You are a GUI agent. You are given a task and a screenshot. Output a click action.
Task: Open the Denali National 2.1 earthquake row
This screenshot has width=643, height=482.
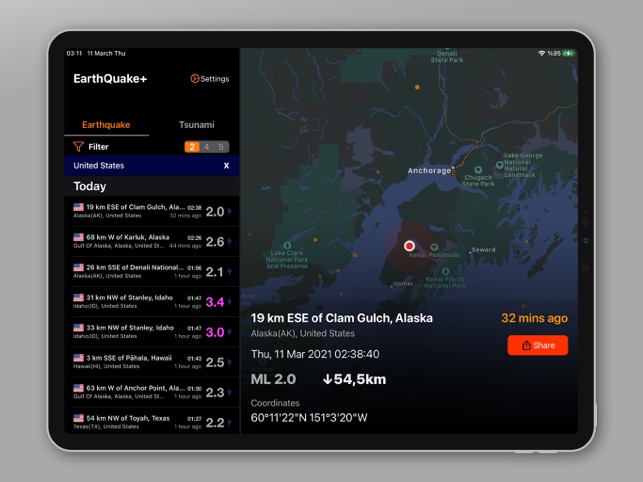tap(152, 272)
